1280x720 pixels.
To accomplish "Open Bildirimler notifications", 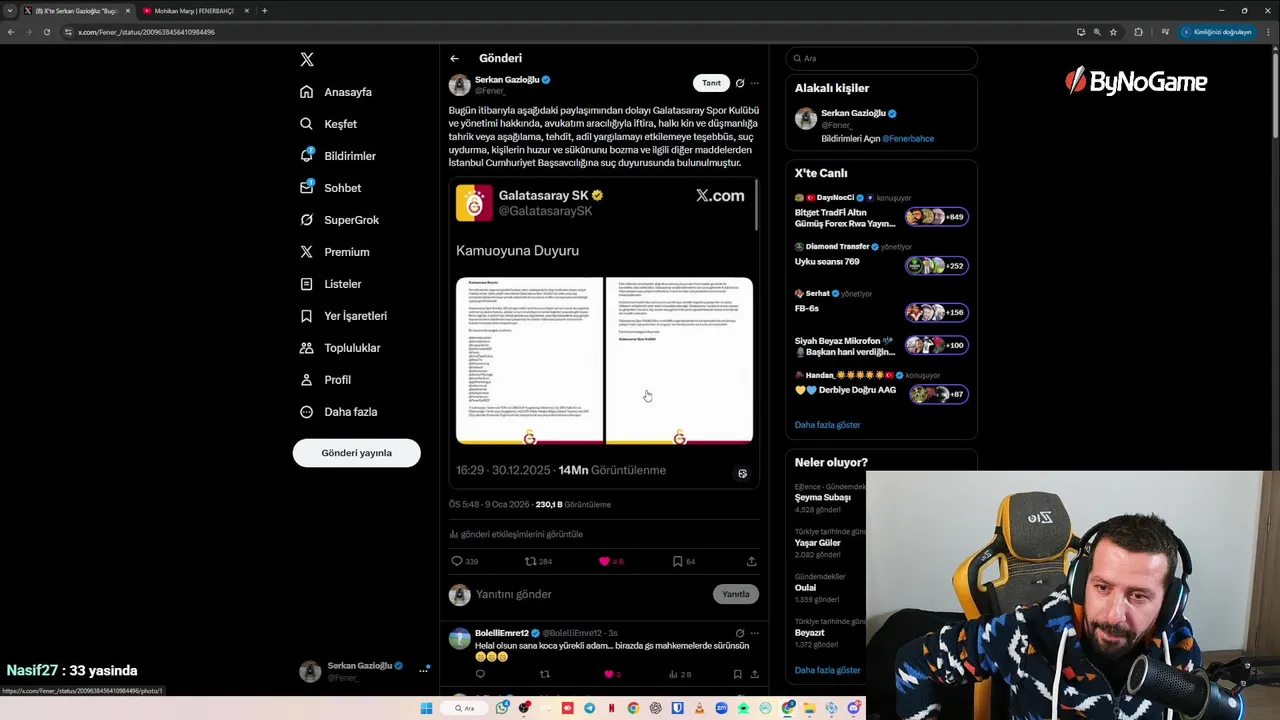I will click(338, 156).
